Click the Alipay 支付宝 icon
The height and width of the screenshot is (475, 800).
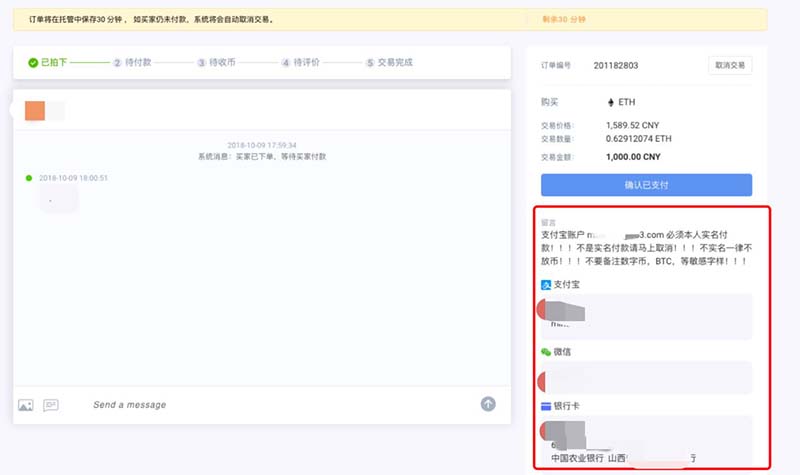coord(546,285)
